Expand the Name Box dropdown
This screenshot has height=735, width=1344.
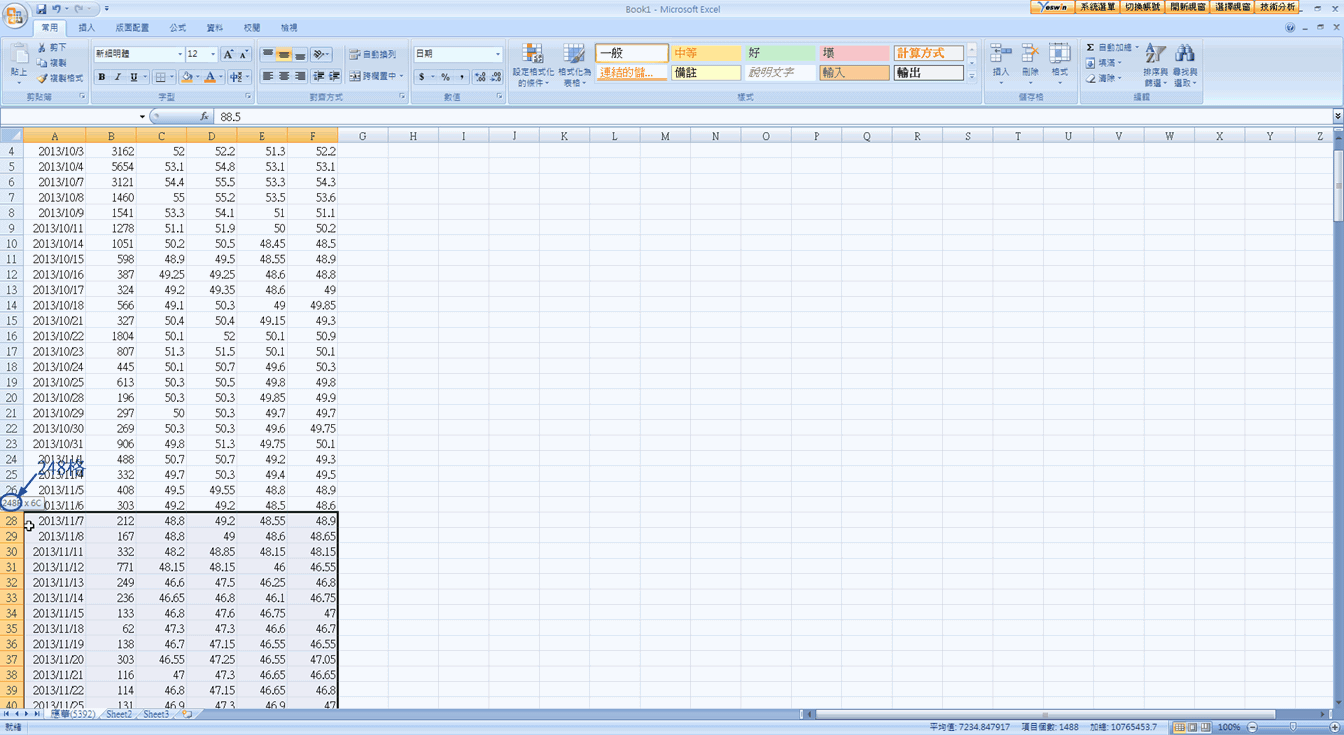click(143, 117)
